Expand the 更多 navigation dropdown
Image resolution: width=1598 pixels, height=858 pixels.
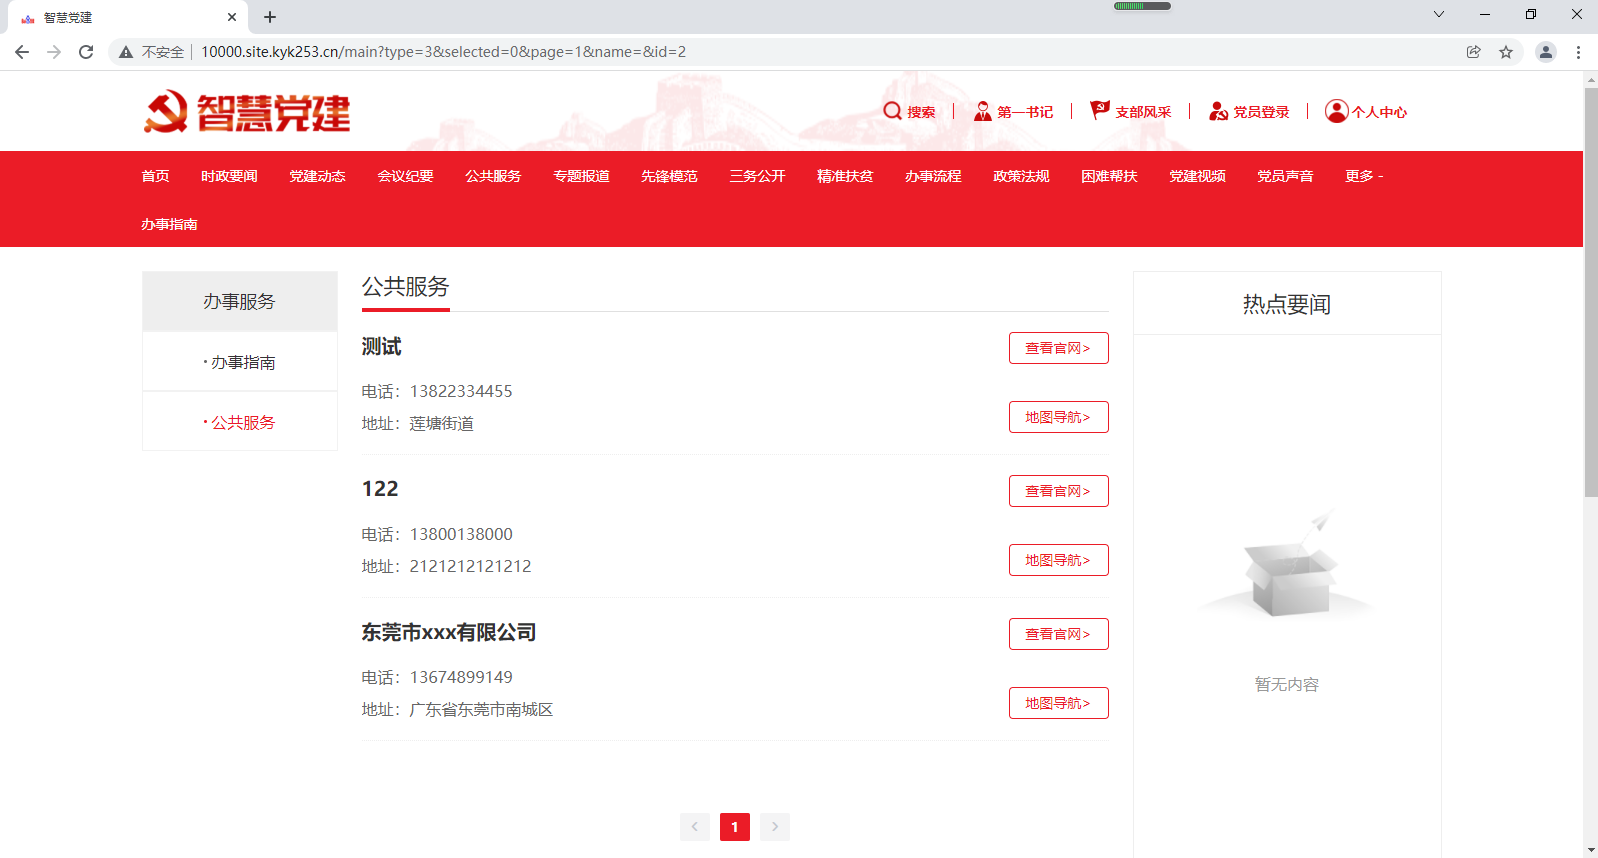coord(1363,176)
